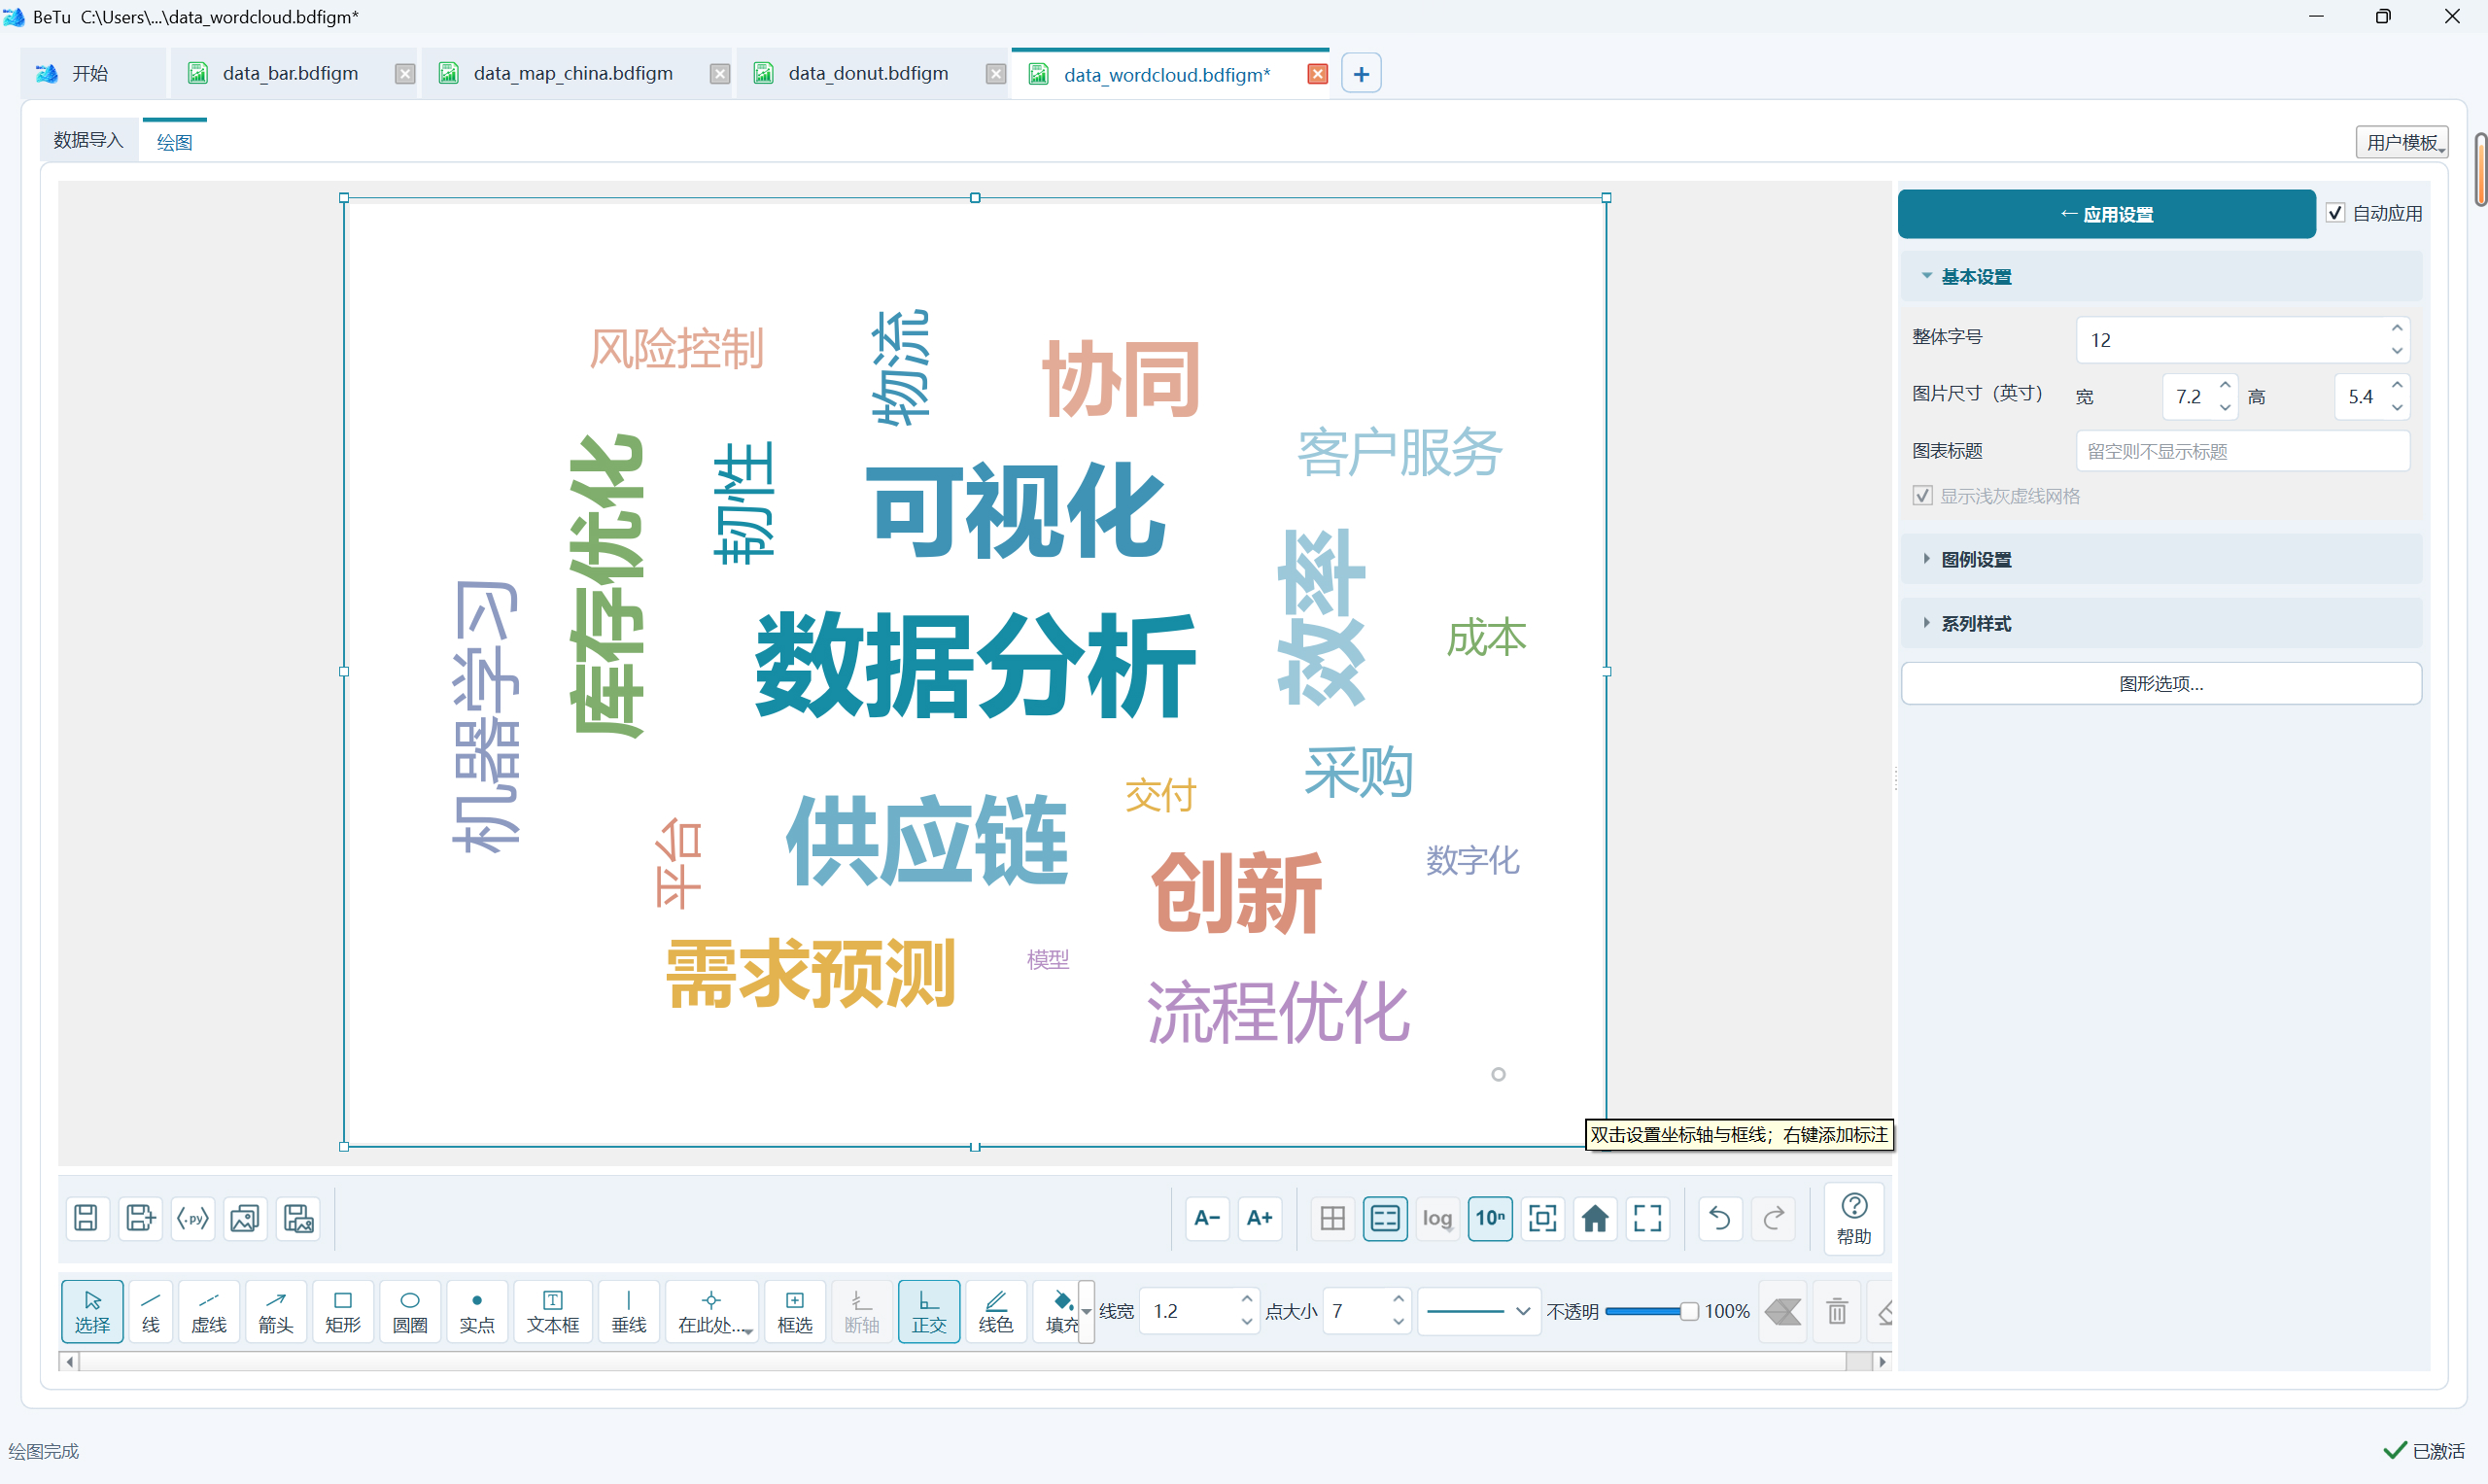The image size is (2488, 1484).
Task: Click the save with image icon
Action: [298, 1218]
